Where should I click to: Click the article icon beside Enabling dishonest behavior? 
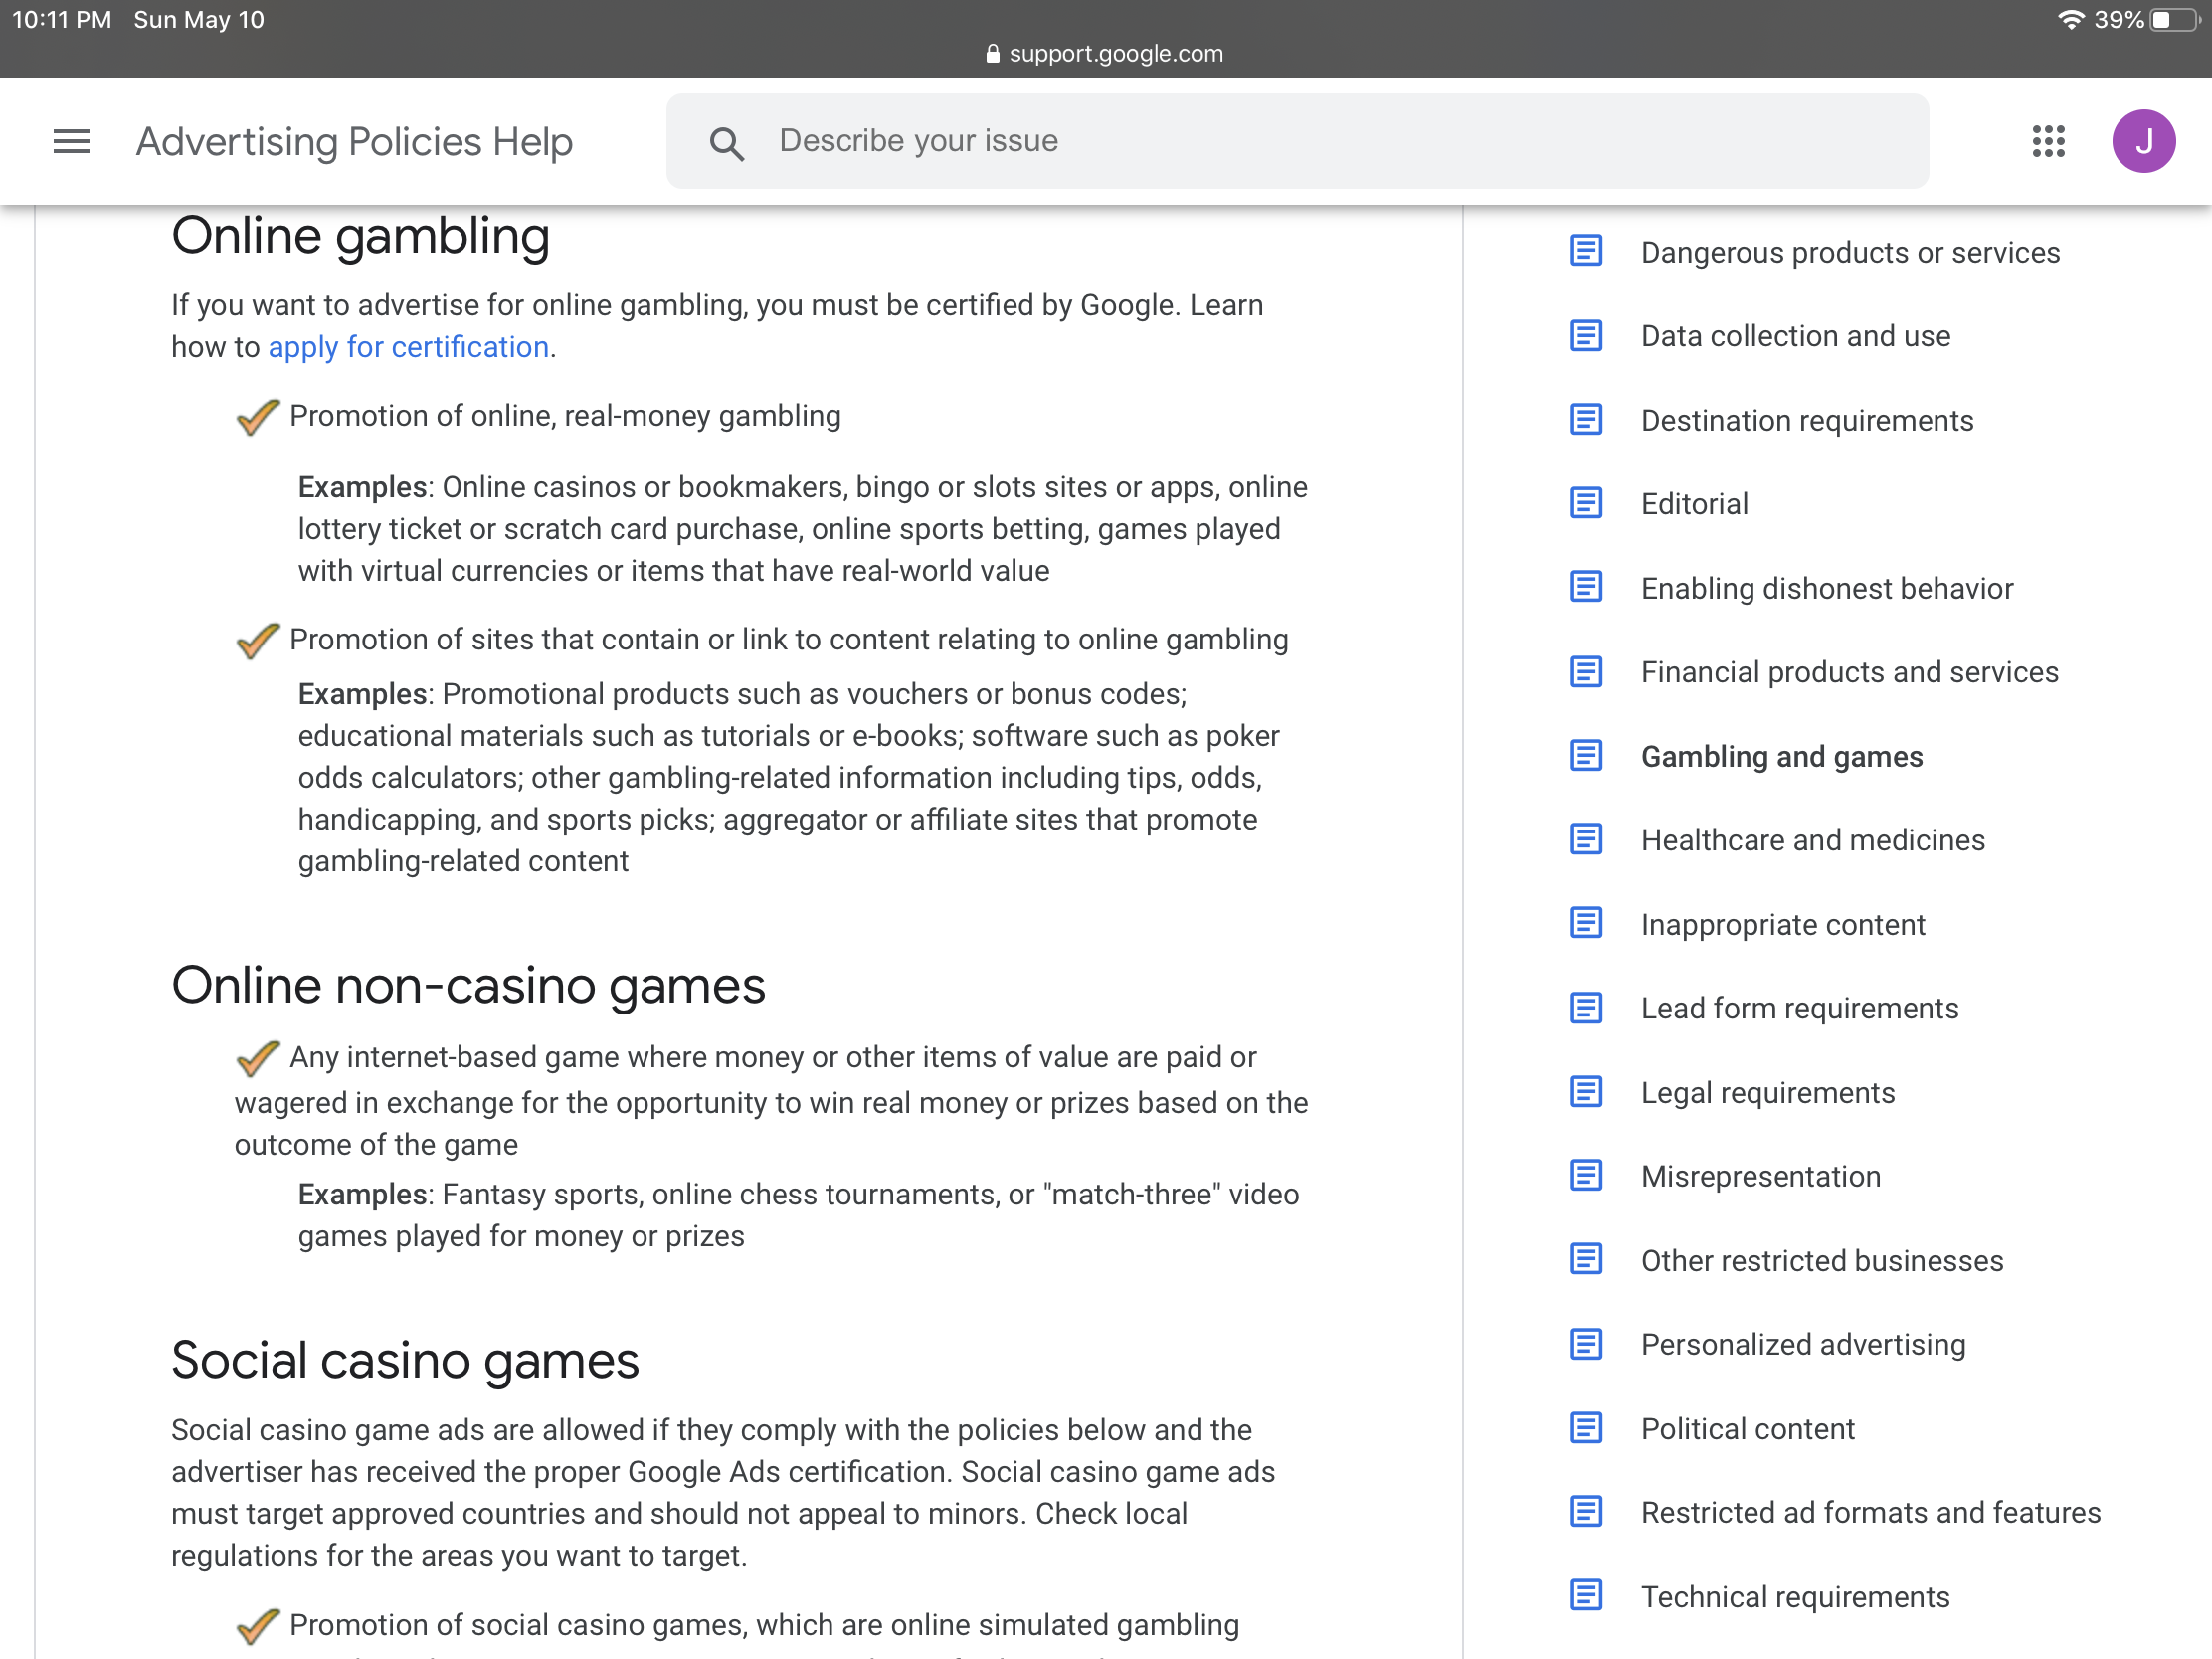coord(1585,587)
